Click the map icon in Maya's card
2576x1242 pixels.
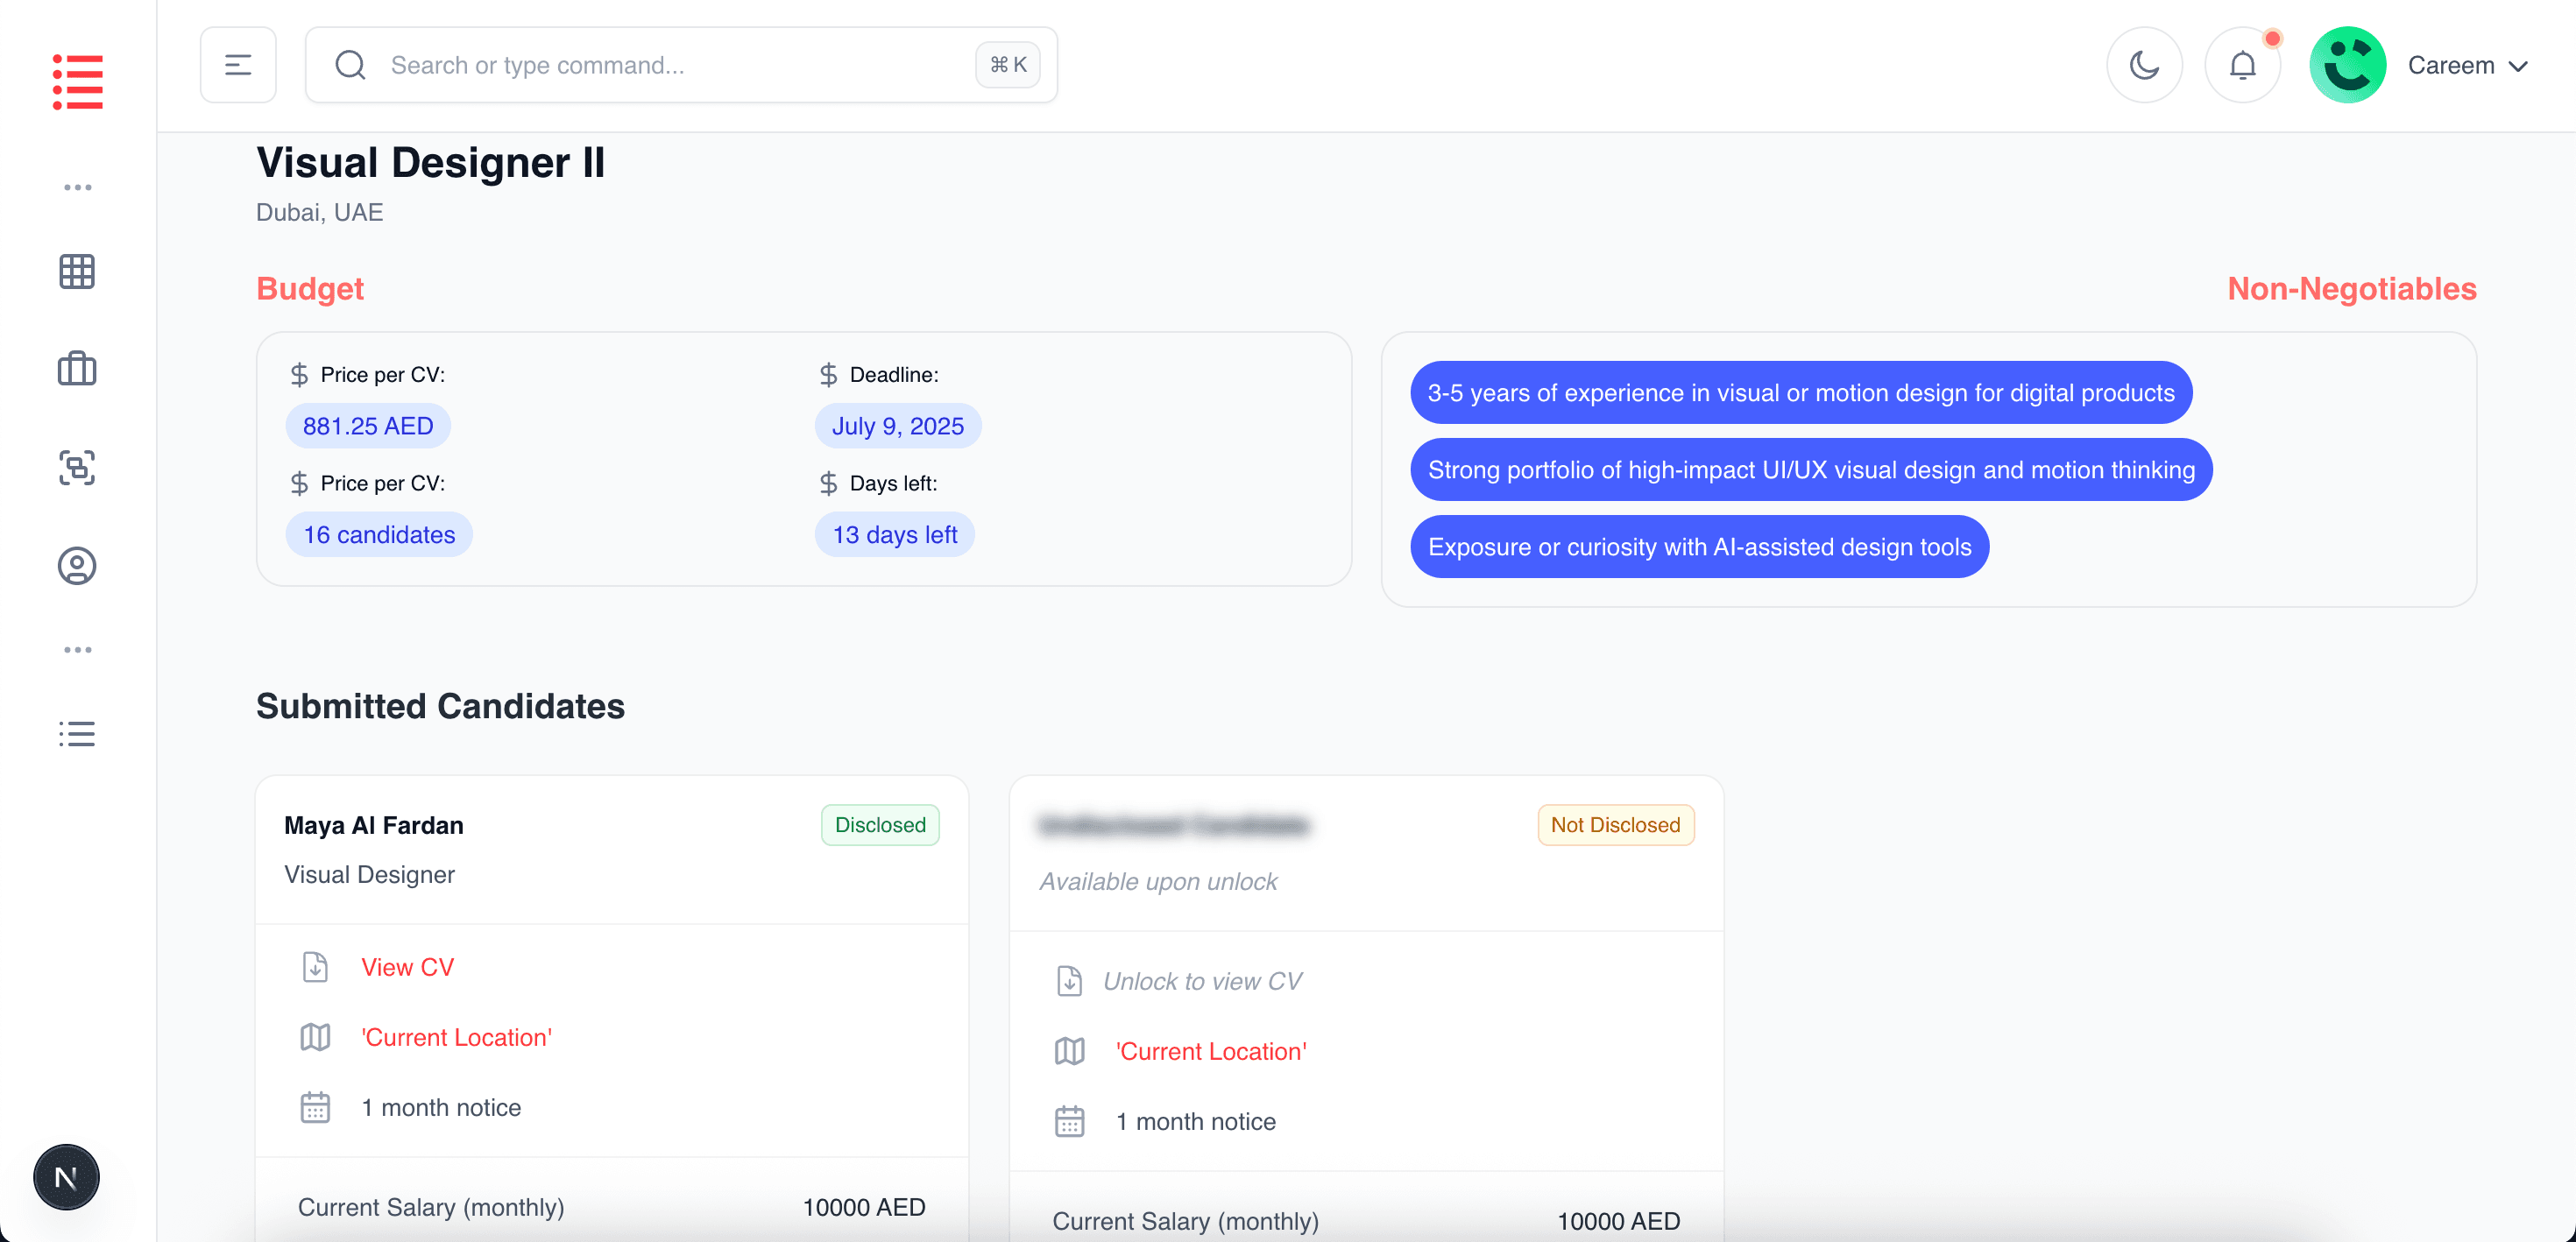(315, 1037)
